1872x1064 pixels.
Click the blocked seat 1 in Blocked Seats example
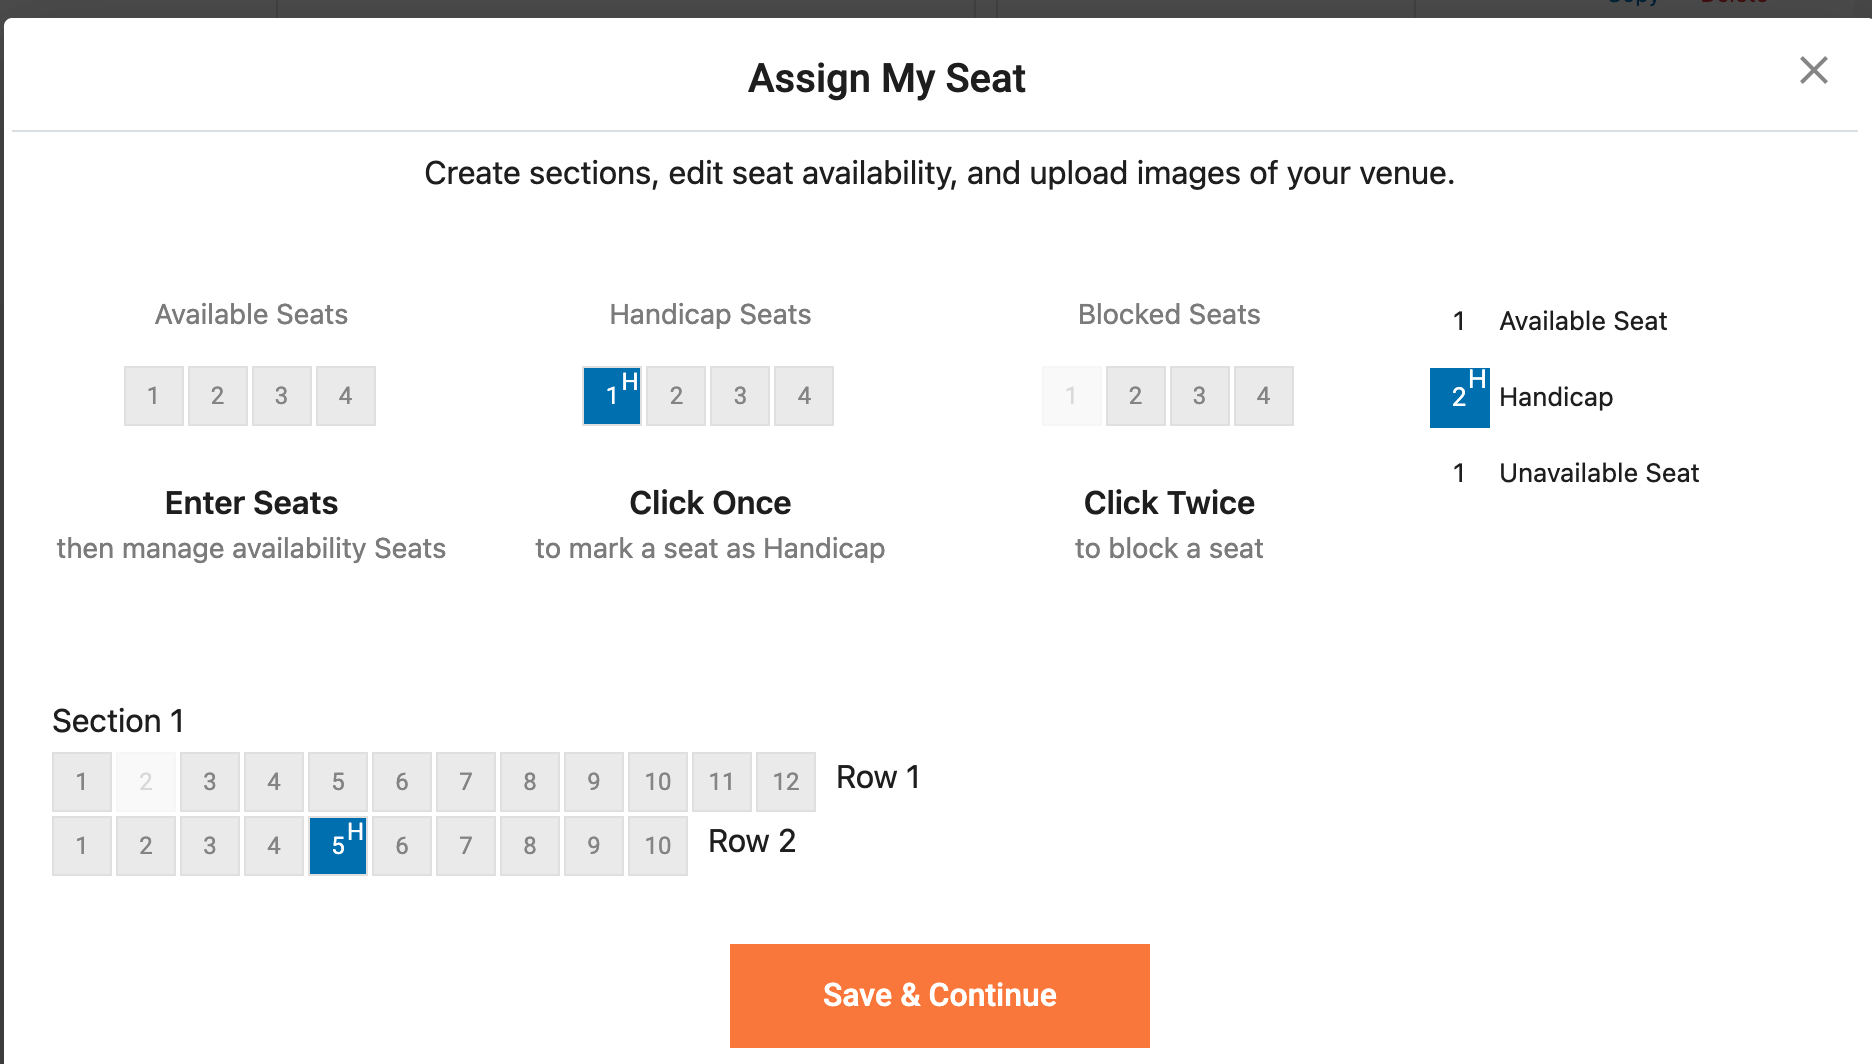(1071, 395)
